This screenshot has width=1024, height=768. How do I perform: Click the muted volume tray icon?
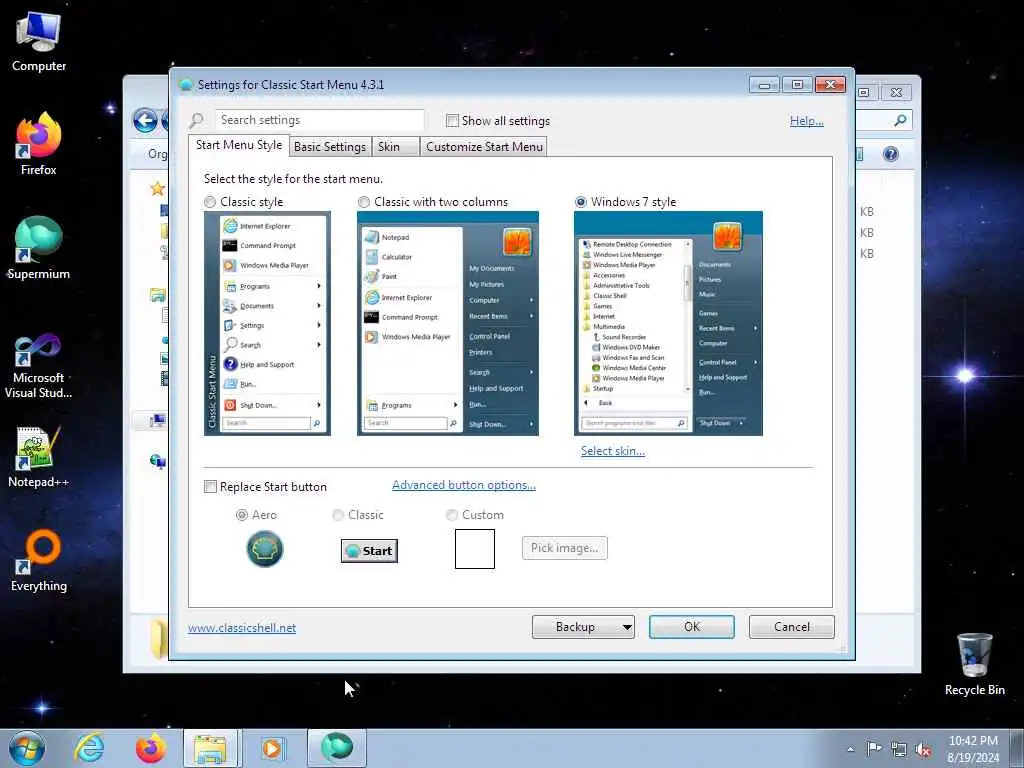tap(923, 750)
